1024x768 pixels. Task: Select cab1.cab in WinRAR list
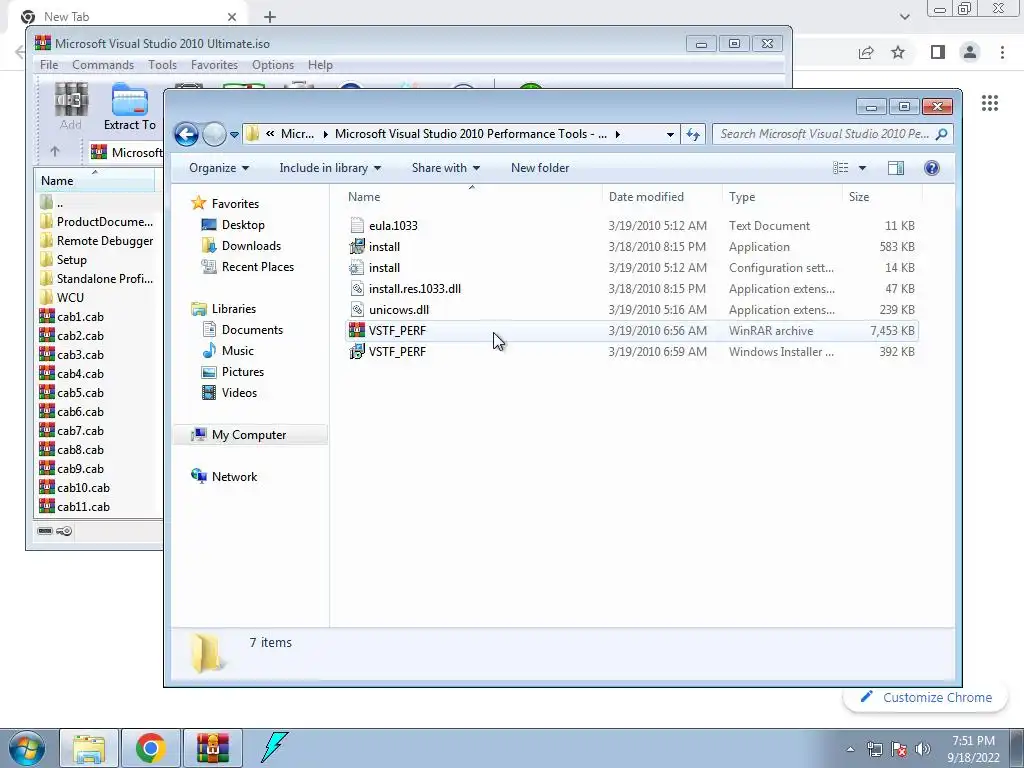click(x=72, y=316)
